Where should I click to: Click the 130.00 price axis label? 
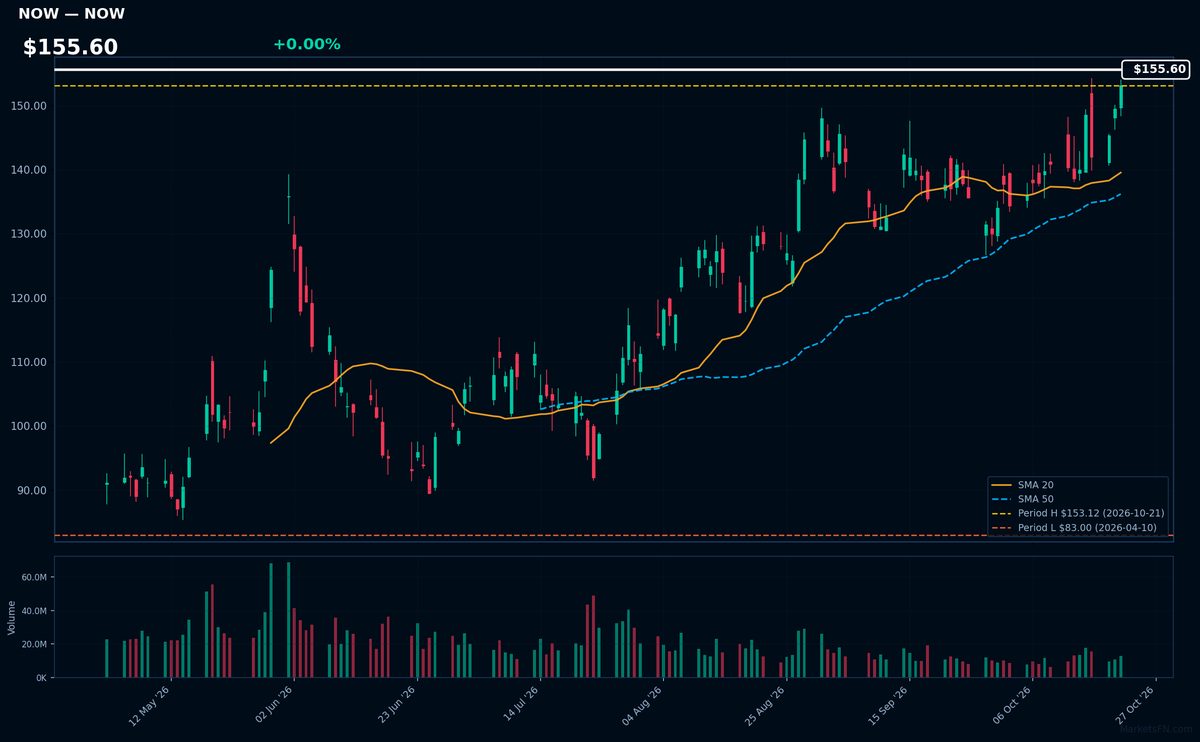point(30,234)
